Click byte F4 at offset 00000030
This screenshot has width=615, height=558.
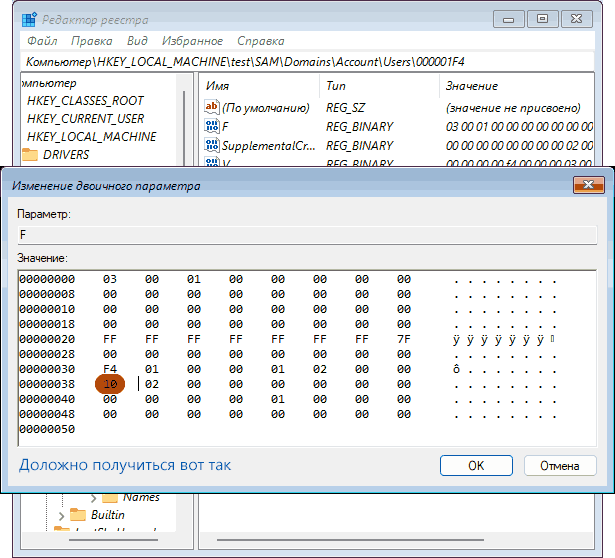tap(110, 369)
